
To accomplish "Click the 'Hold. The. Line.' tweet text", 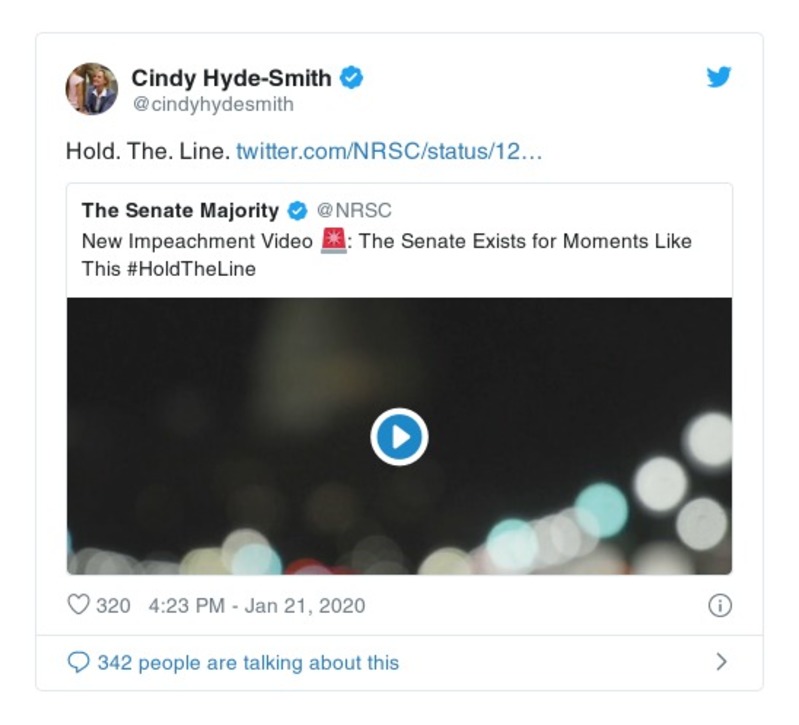I will click(x=147, y=153).
